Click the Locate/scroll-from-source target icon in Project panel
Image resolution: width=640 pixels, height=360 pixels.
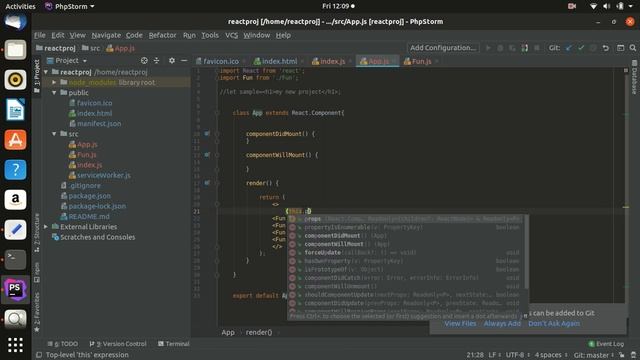coord(144,60)
